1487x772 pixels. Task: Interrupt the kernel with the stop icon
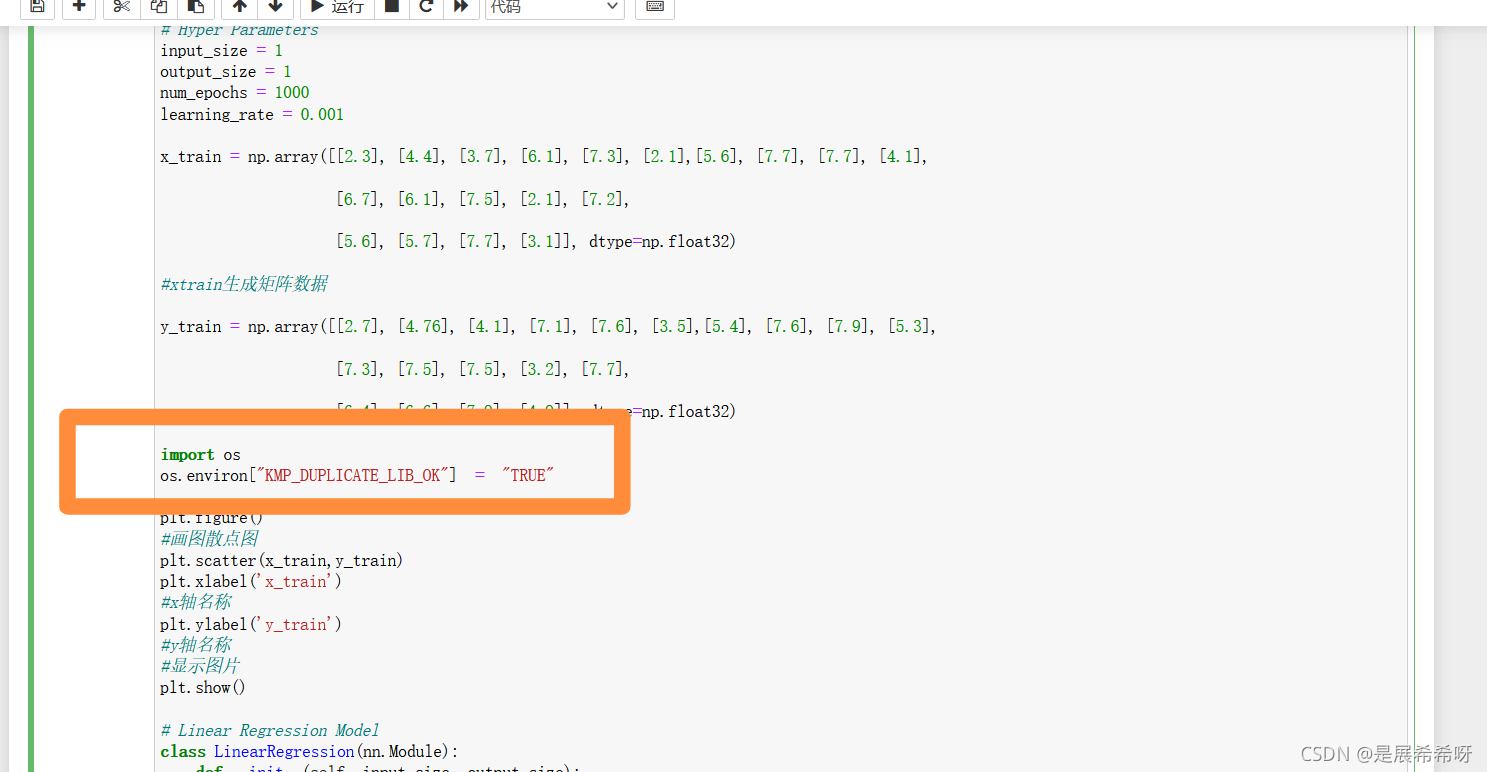[392, 7]
